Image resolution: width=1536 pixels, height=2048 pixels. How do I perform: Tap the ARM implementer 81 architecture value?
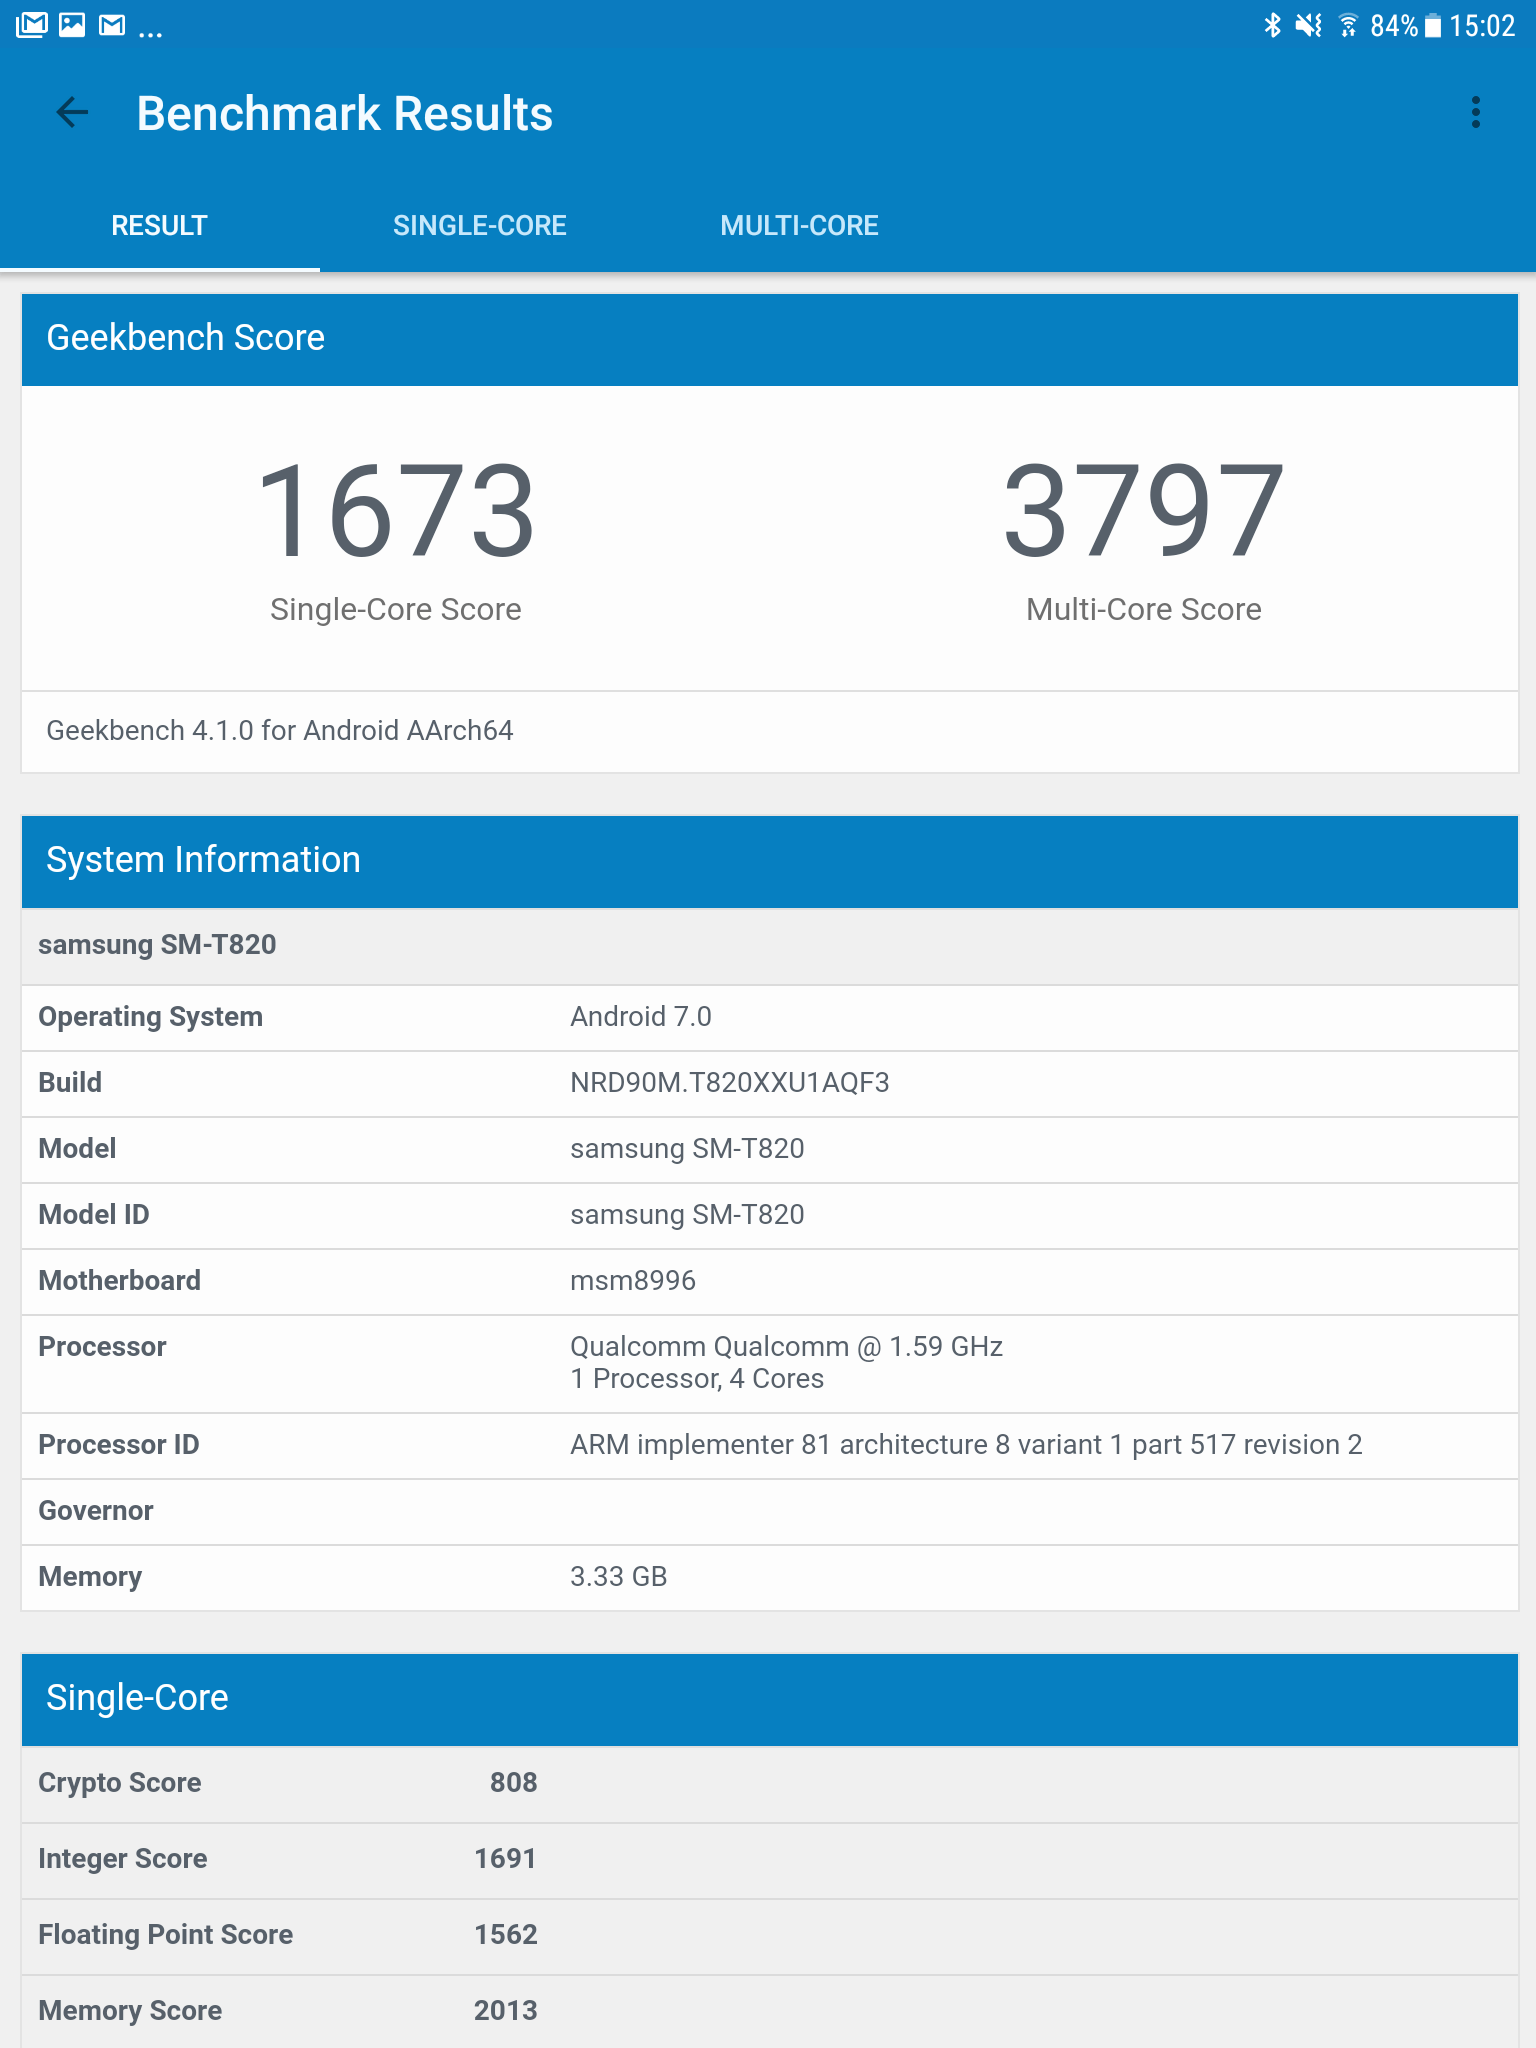(966, 1445)
